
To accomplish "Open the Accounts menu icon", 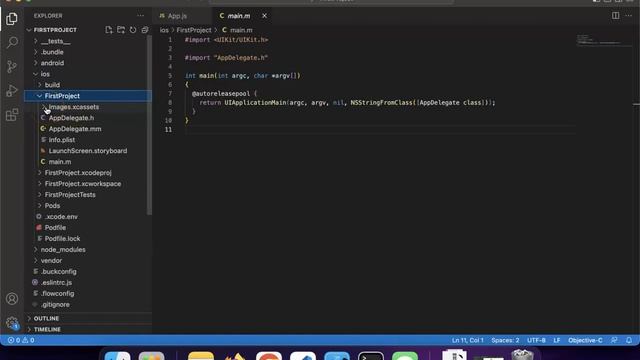I will 12,299.
